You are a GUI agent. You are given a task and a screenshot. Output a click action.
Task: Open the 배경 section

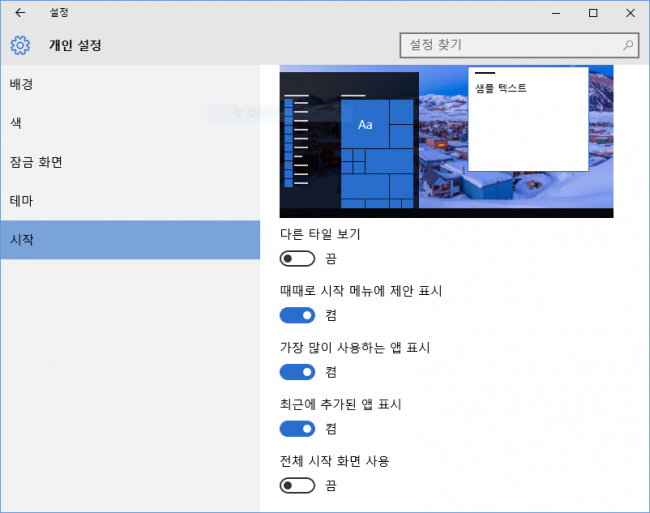click(x=130, y=85)
